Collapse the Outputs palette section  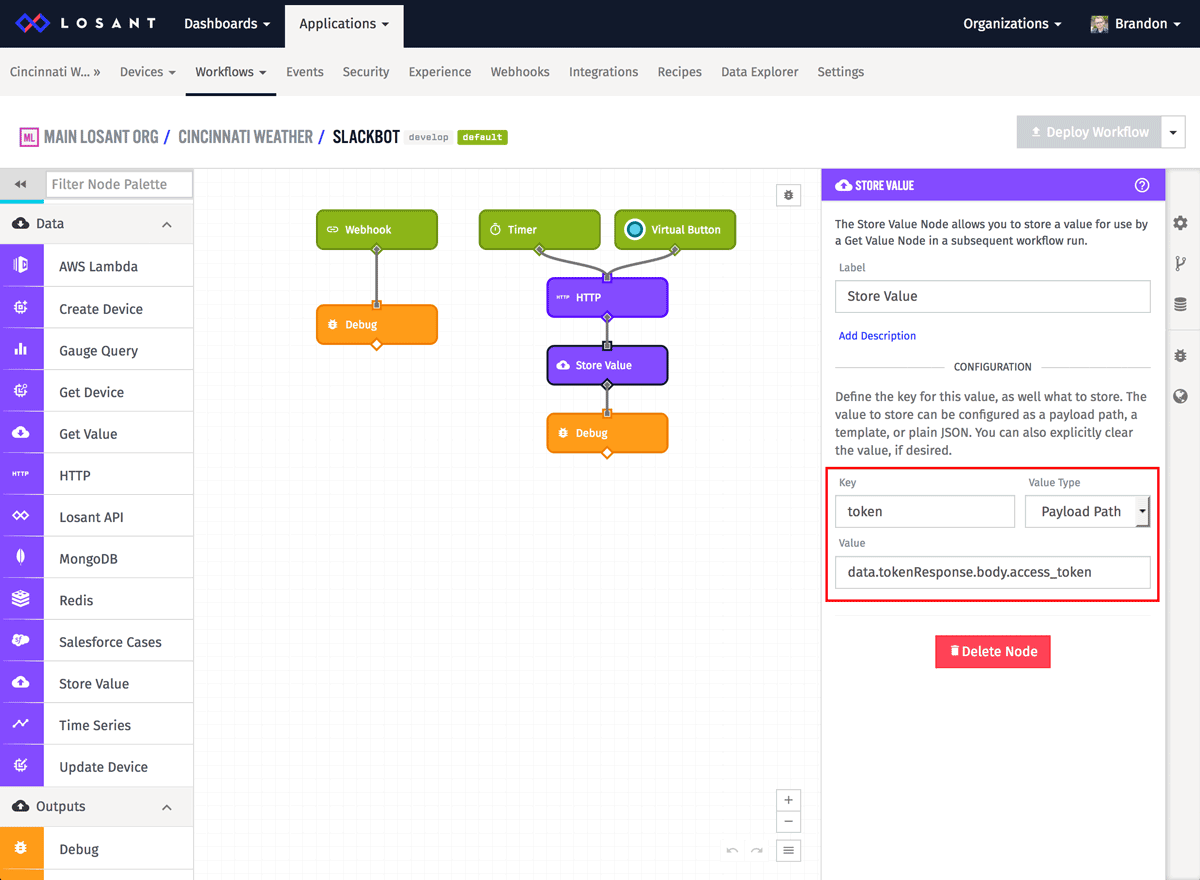(x=167, y=807)
